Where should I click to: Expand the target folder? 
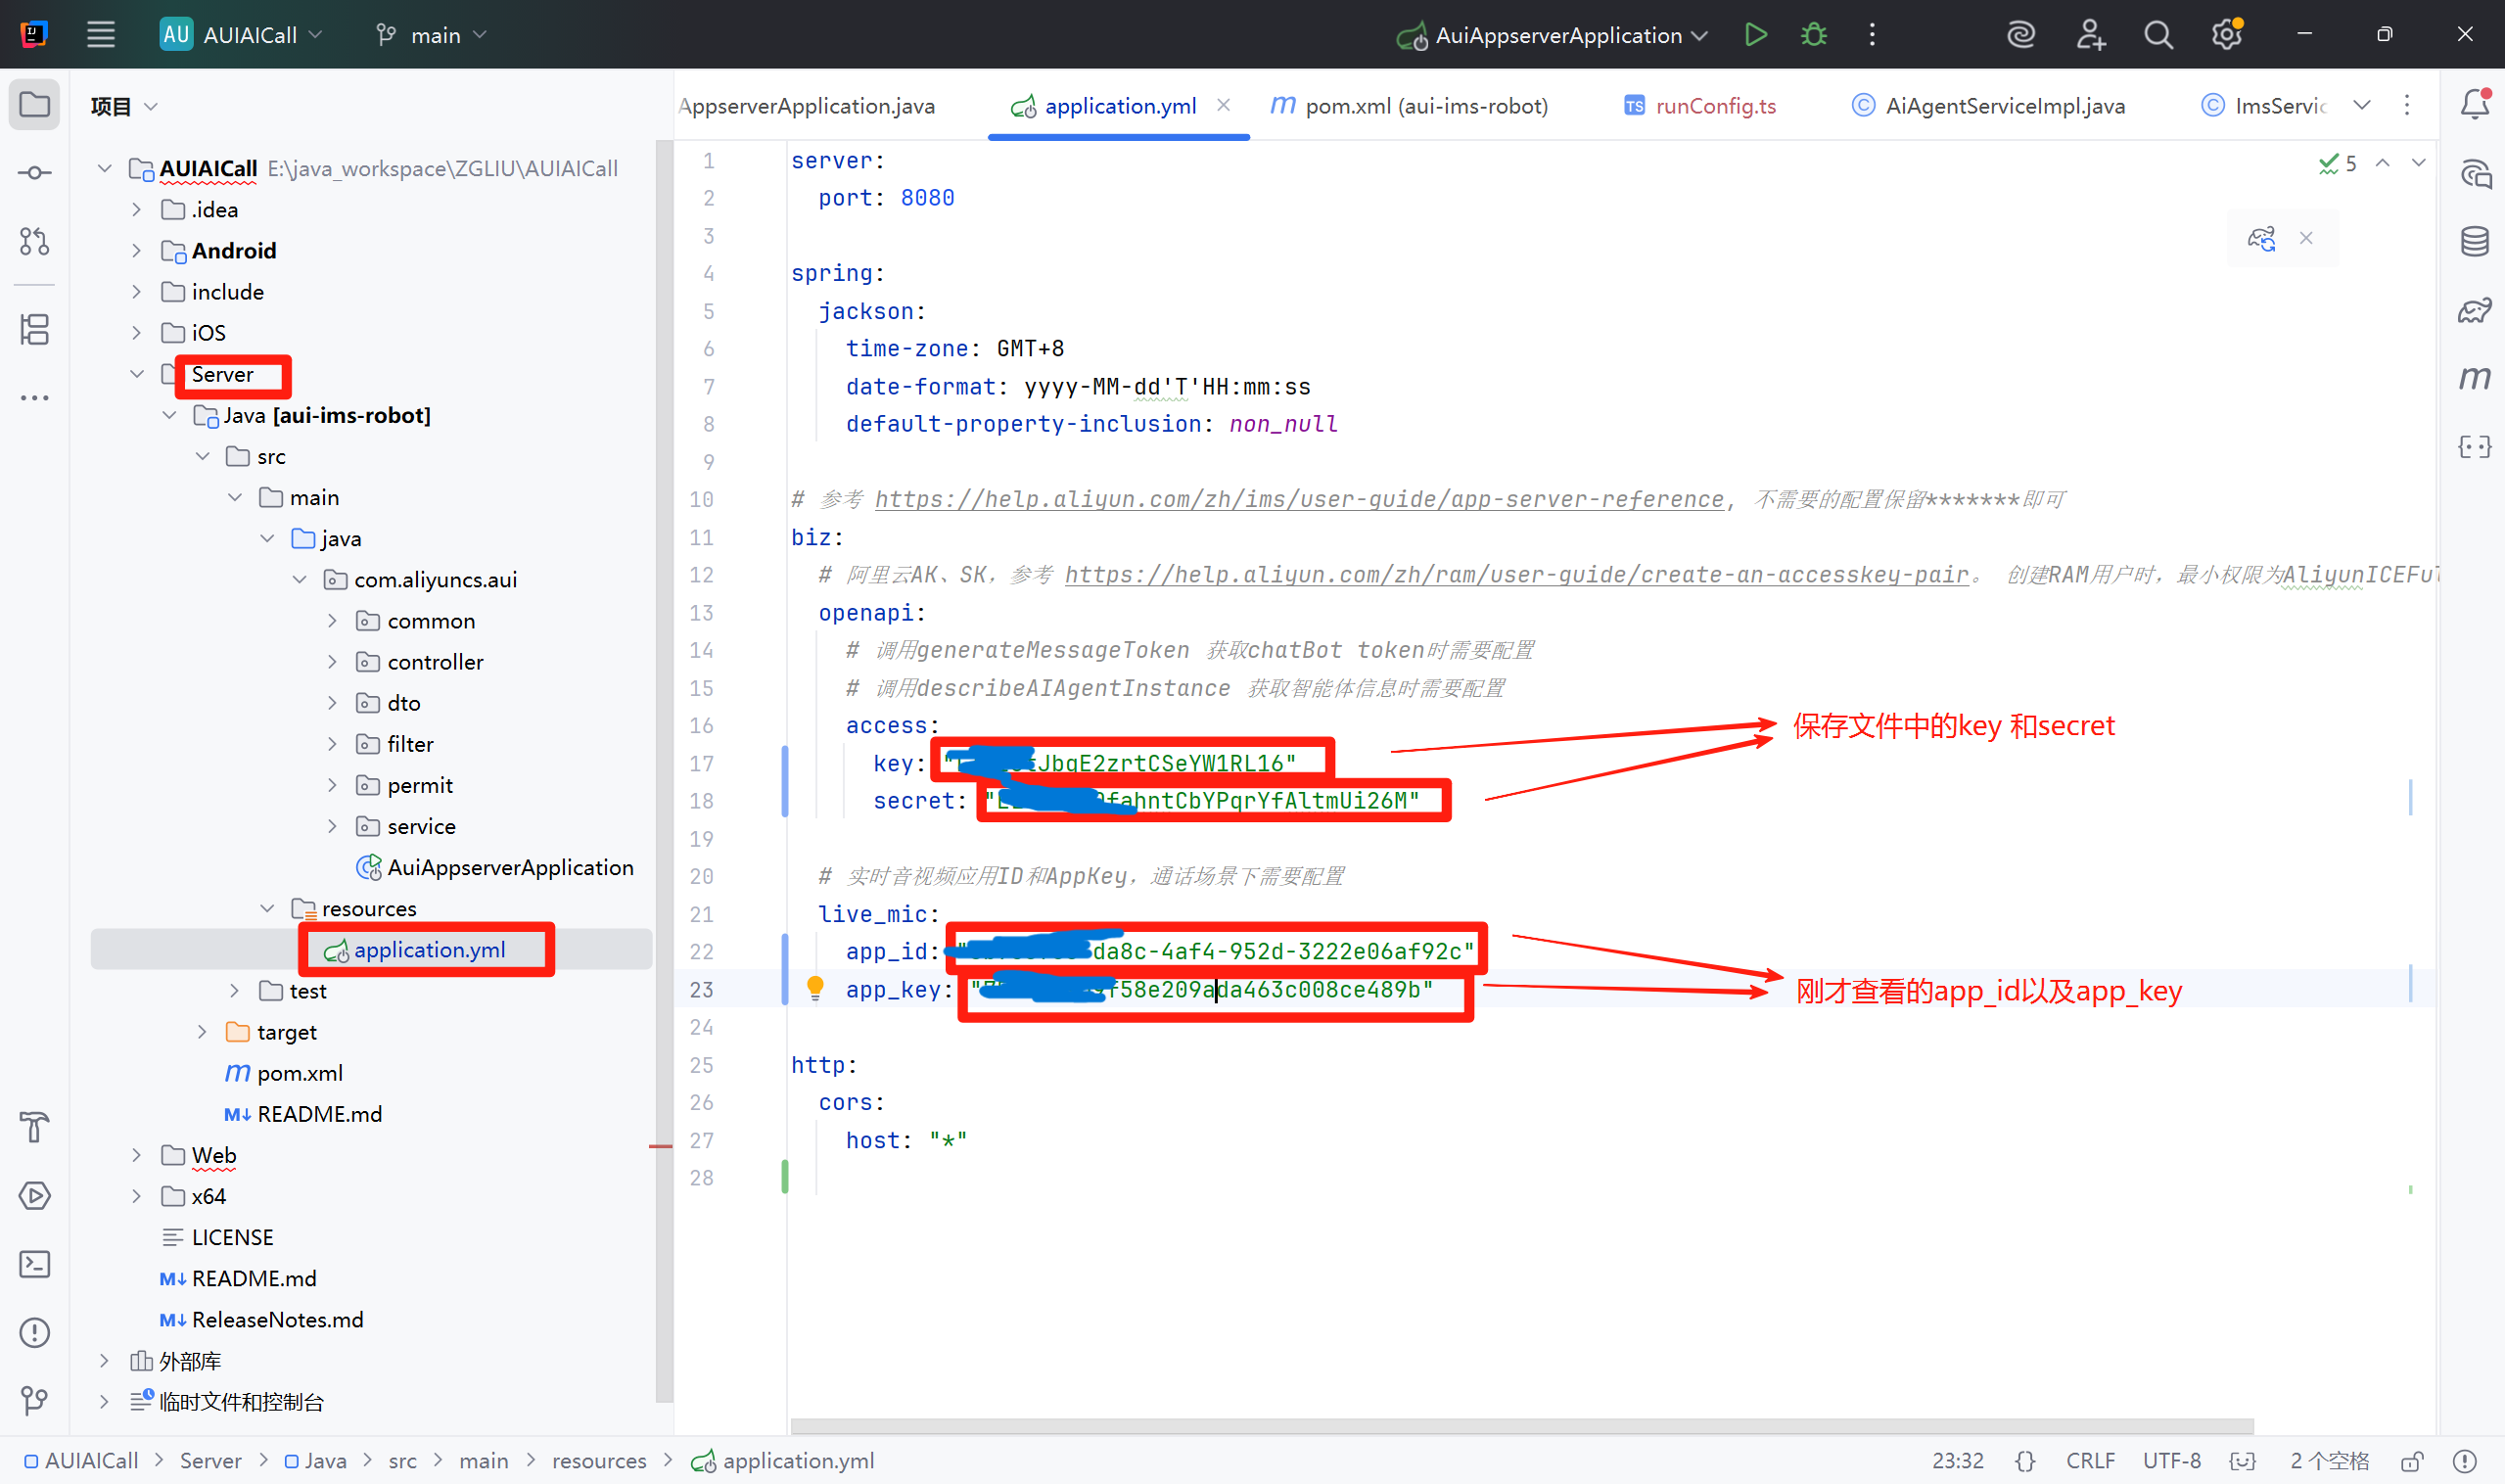click(202, 1032)
